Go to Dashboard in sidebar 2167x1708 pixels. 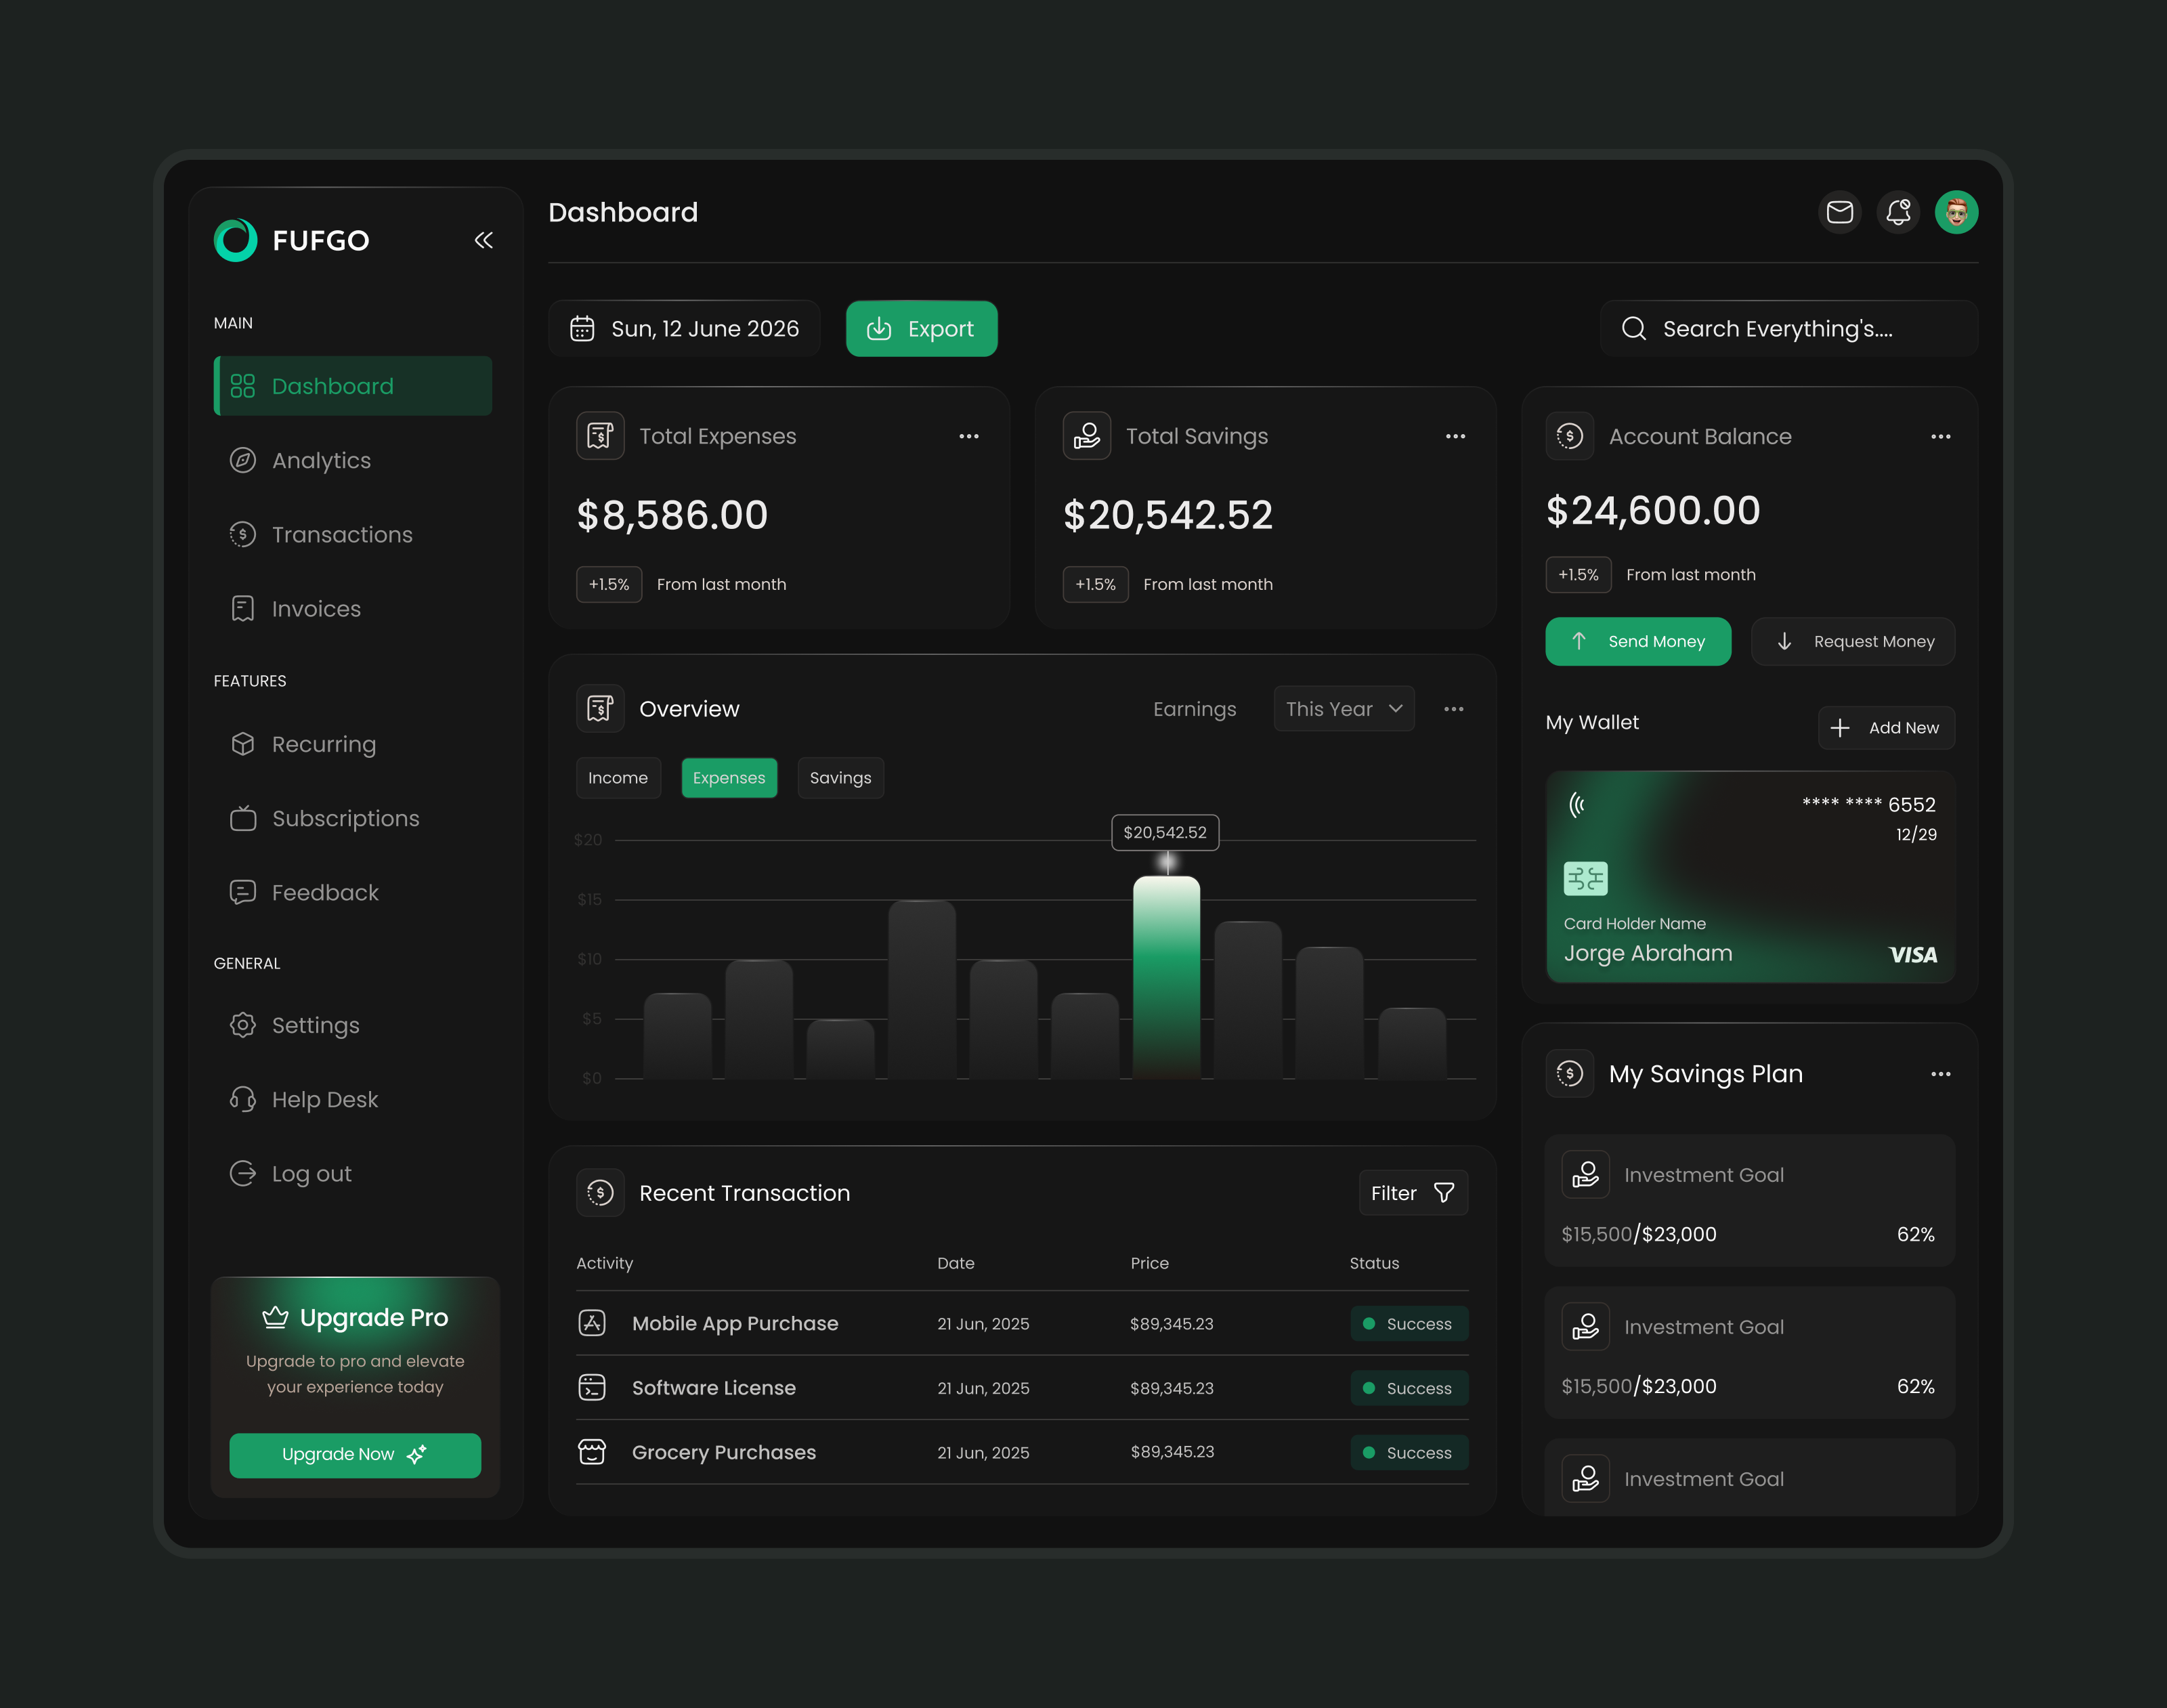tap(353, 386)
